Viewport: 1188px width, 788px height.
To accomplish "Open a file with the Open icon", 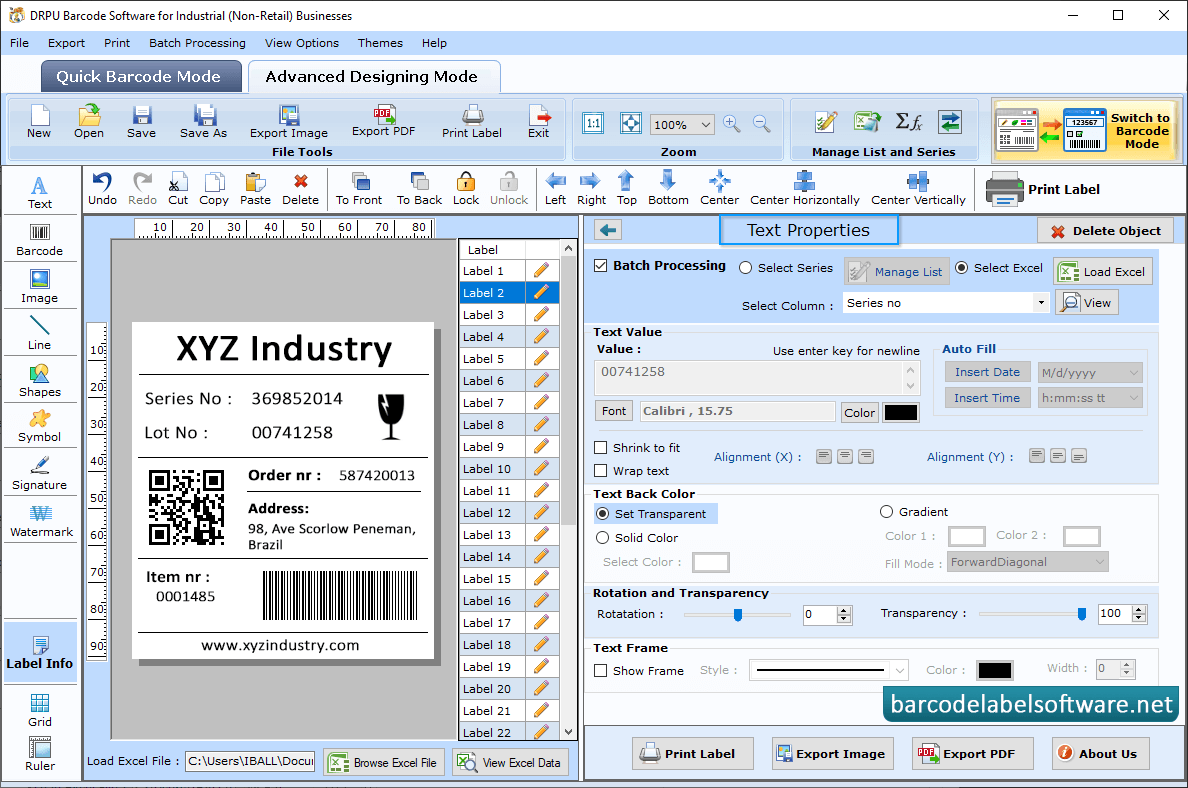I will [x=89, y=122].
